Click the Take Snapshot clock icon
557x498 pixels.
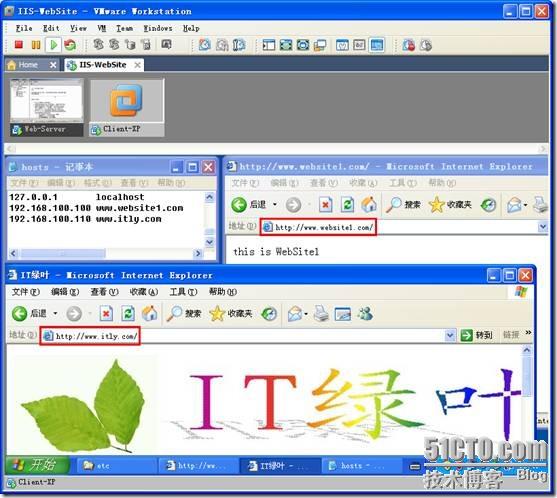pos(204,45)
